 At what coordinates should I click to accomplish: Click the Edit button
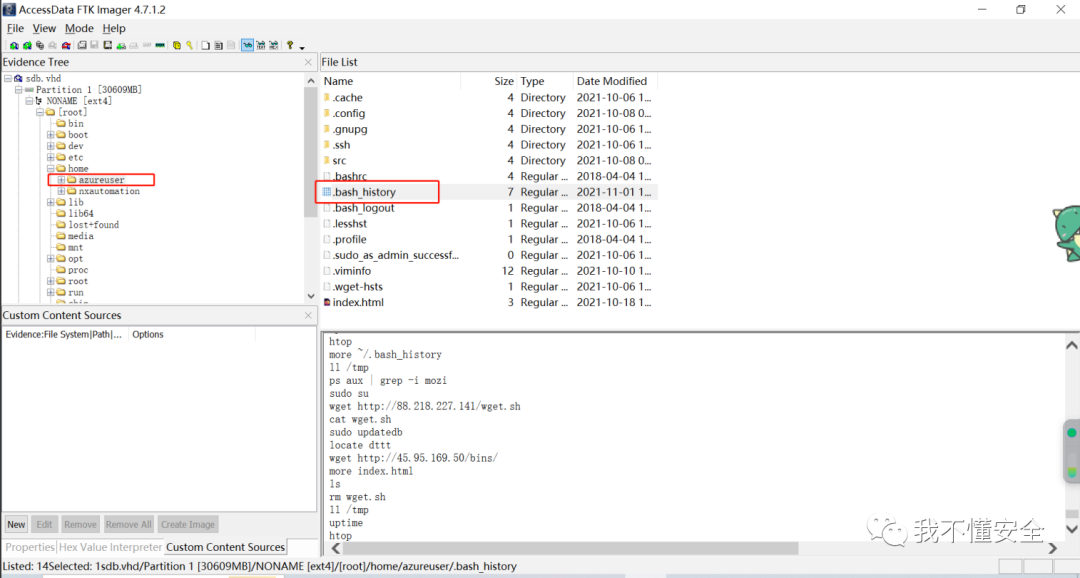coord(44,524)
